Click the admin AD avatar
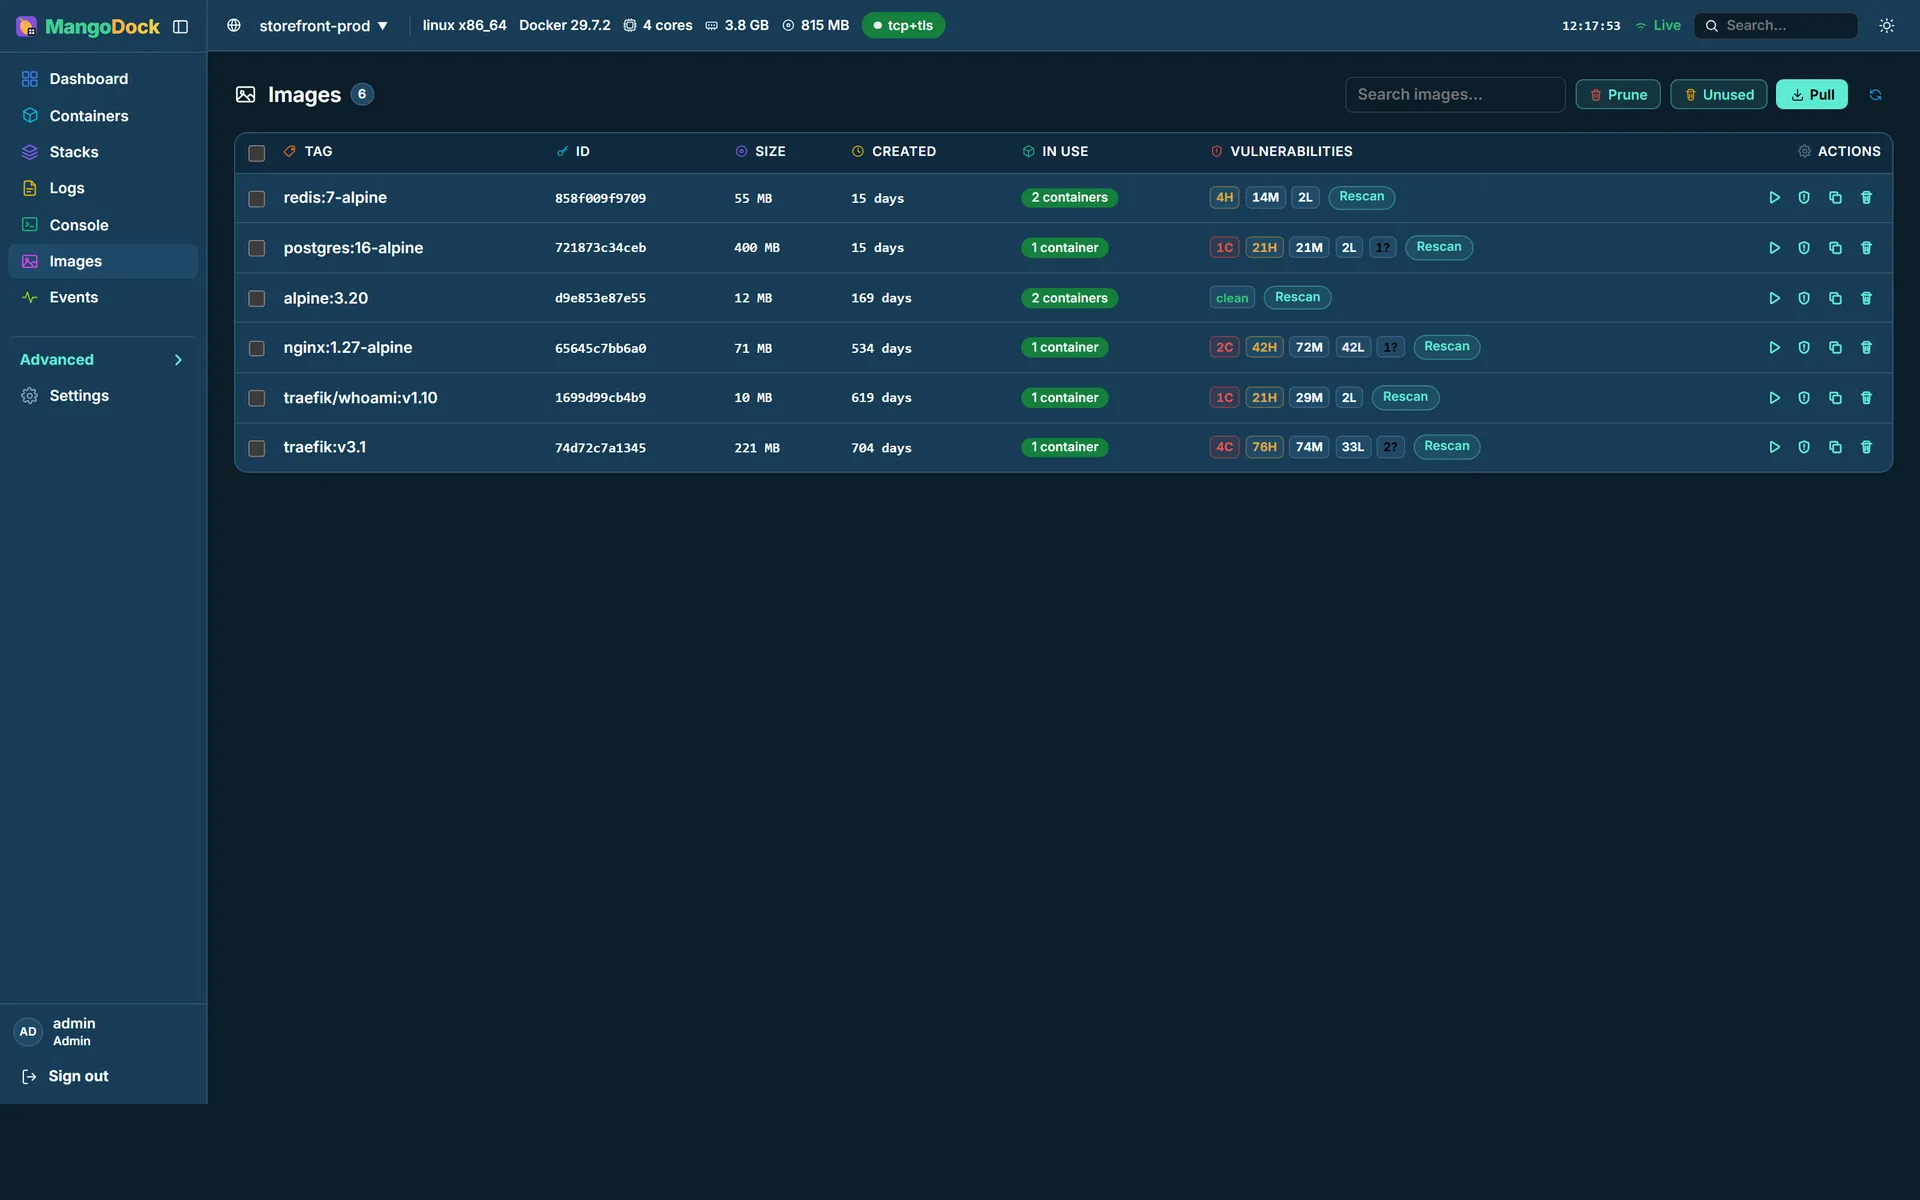 point(28,1031)
